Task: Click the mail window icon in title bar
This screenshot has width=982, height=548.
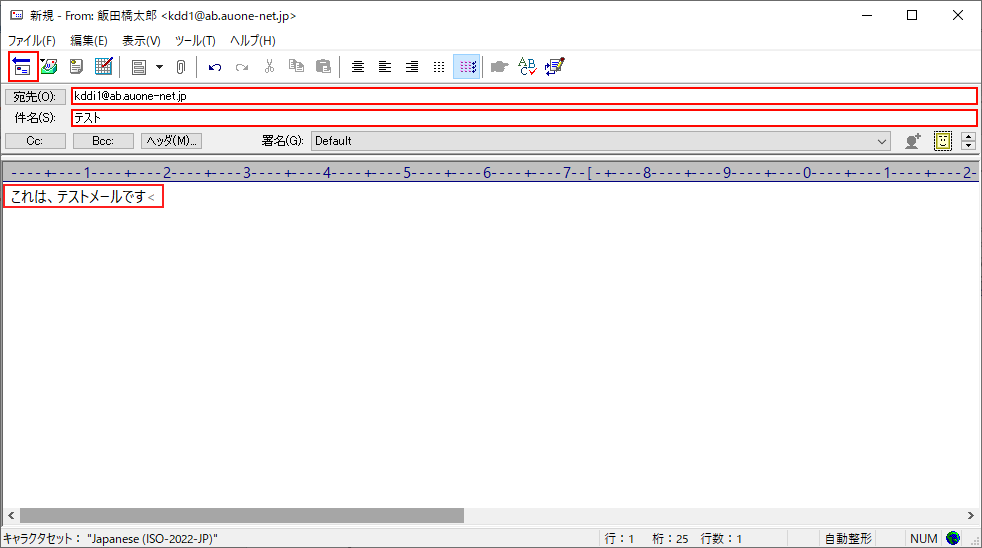Action: [x=17, y=15]
